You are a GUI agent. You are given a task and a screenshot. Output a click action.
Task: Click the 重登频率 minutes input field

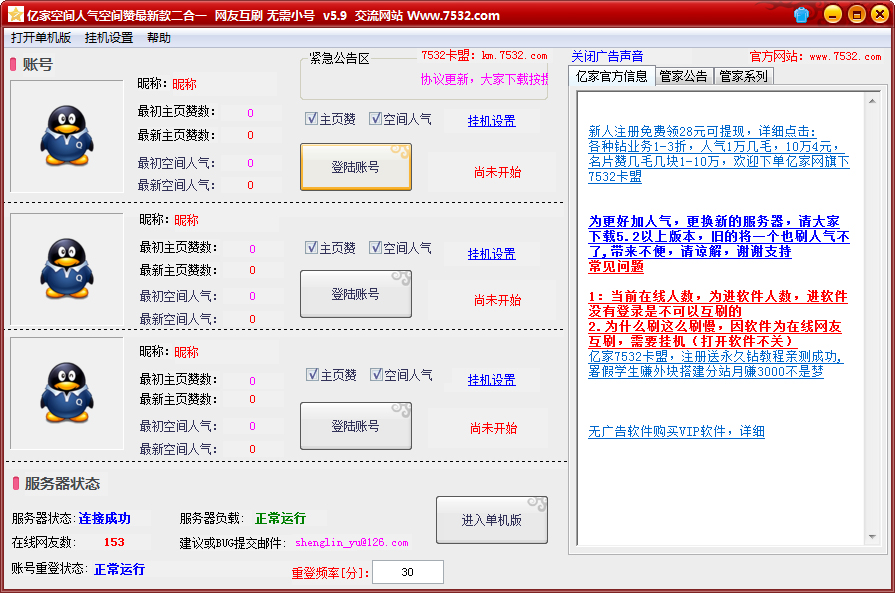point(407,573)
